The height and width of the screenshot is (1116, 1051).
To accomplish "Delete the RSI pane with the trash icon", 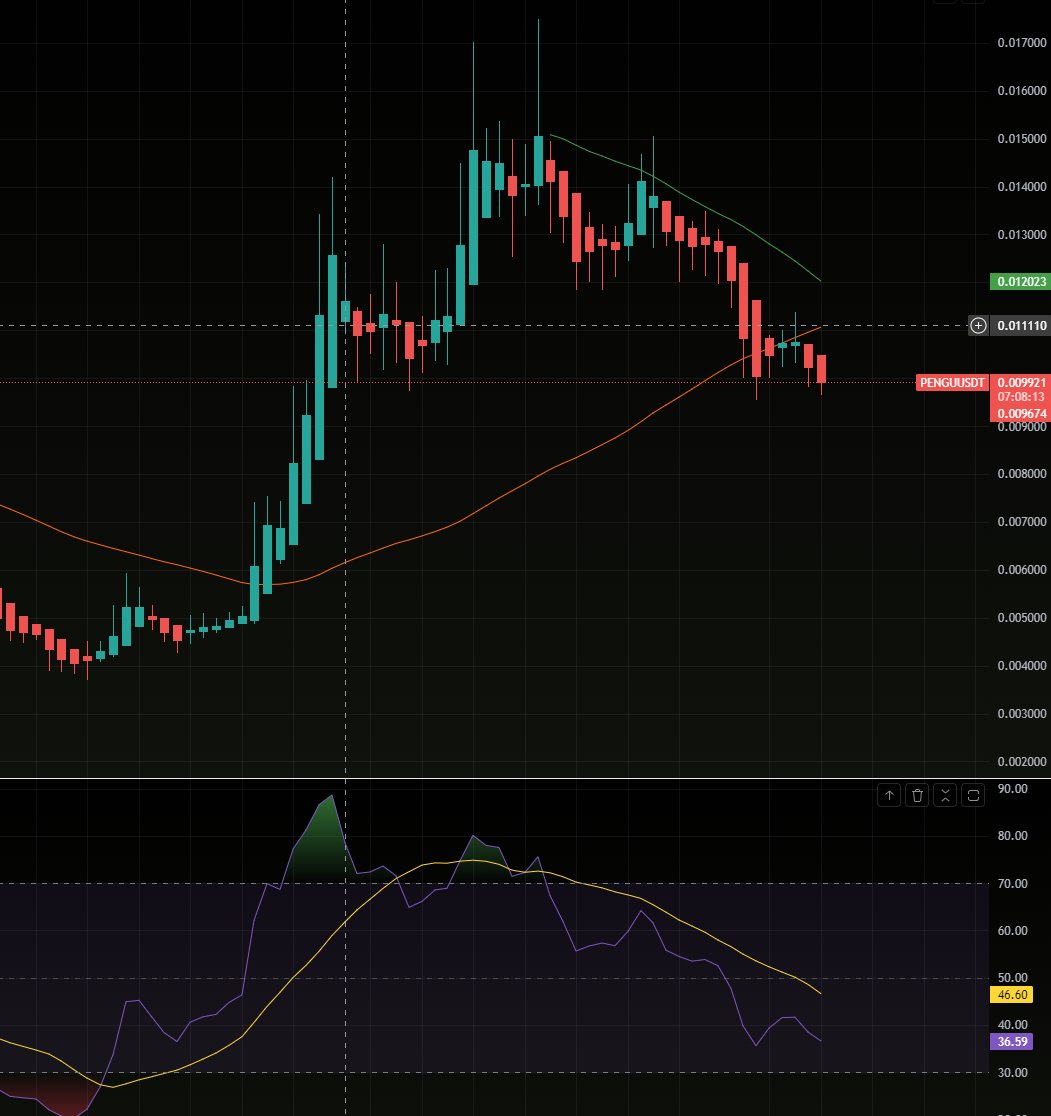I will [x=917, y=795].
